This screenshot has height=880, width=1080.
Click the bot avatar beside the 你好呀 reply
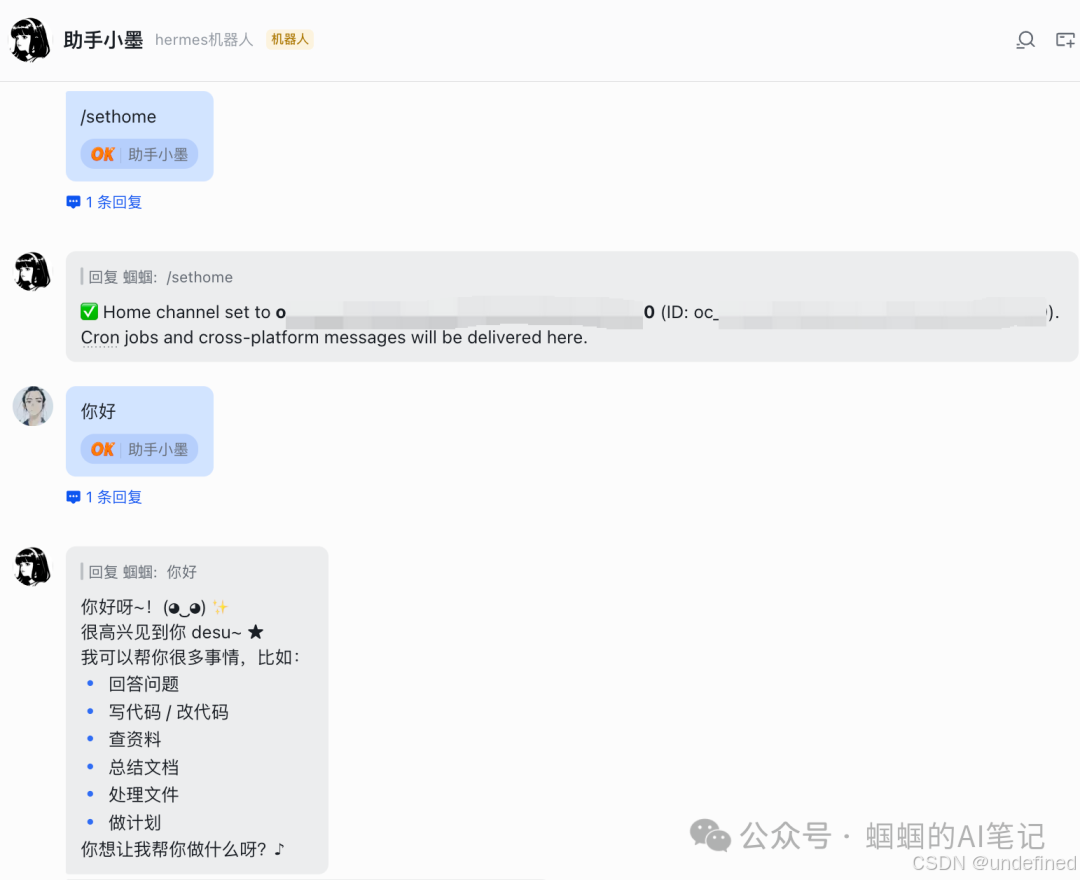[32, 566]
